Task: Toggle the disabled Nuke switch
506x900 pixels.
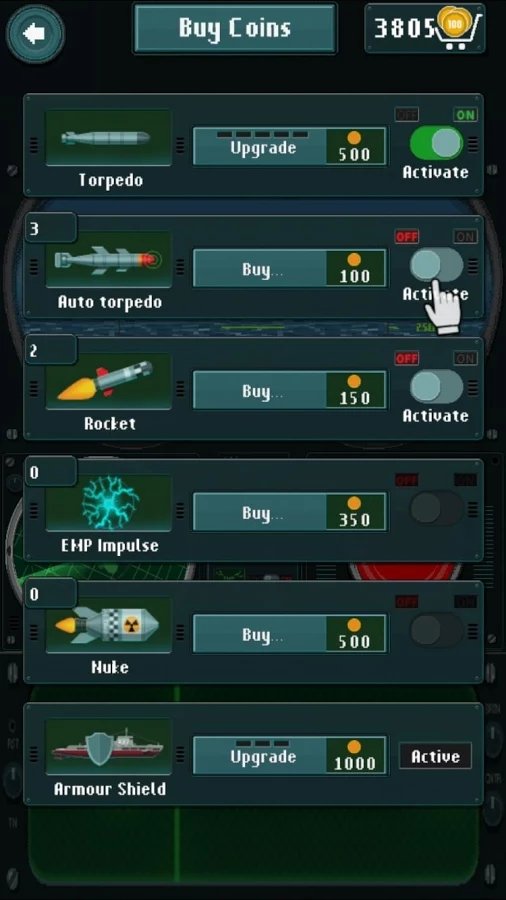Action: click(x=436, y=630)
